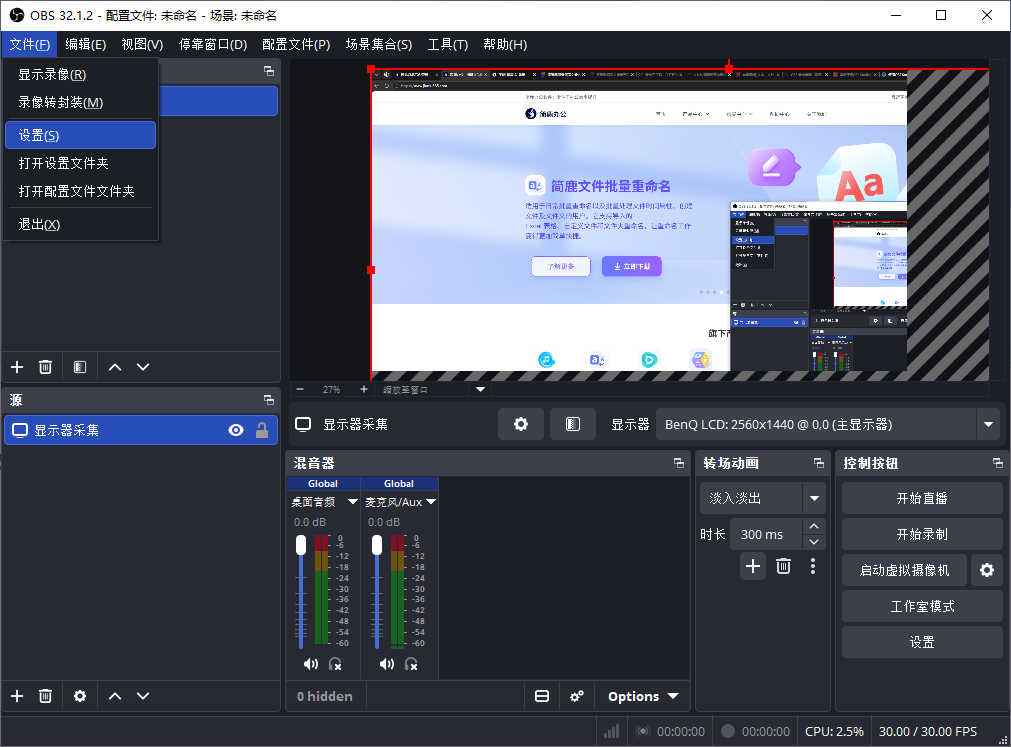Mute the 桌面音频 channel
The width and height of the screenshot is (1011, 747).
311,664
